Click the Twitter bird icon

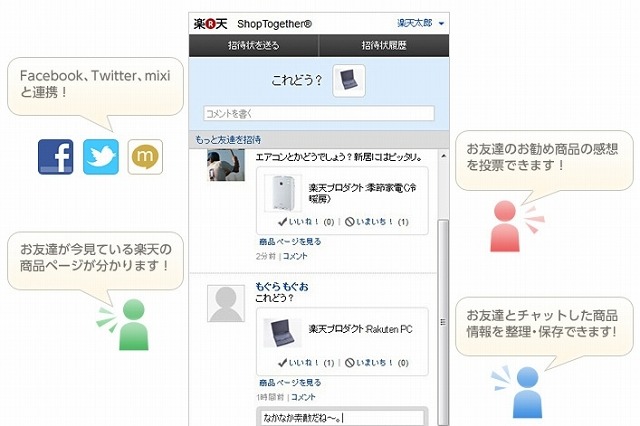click(x=101, y=157)
